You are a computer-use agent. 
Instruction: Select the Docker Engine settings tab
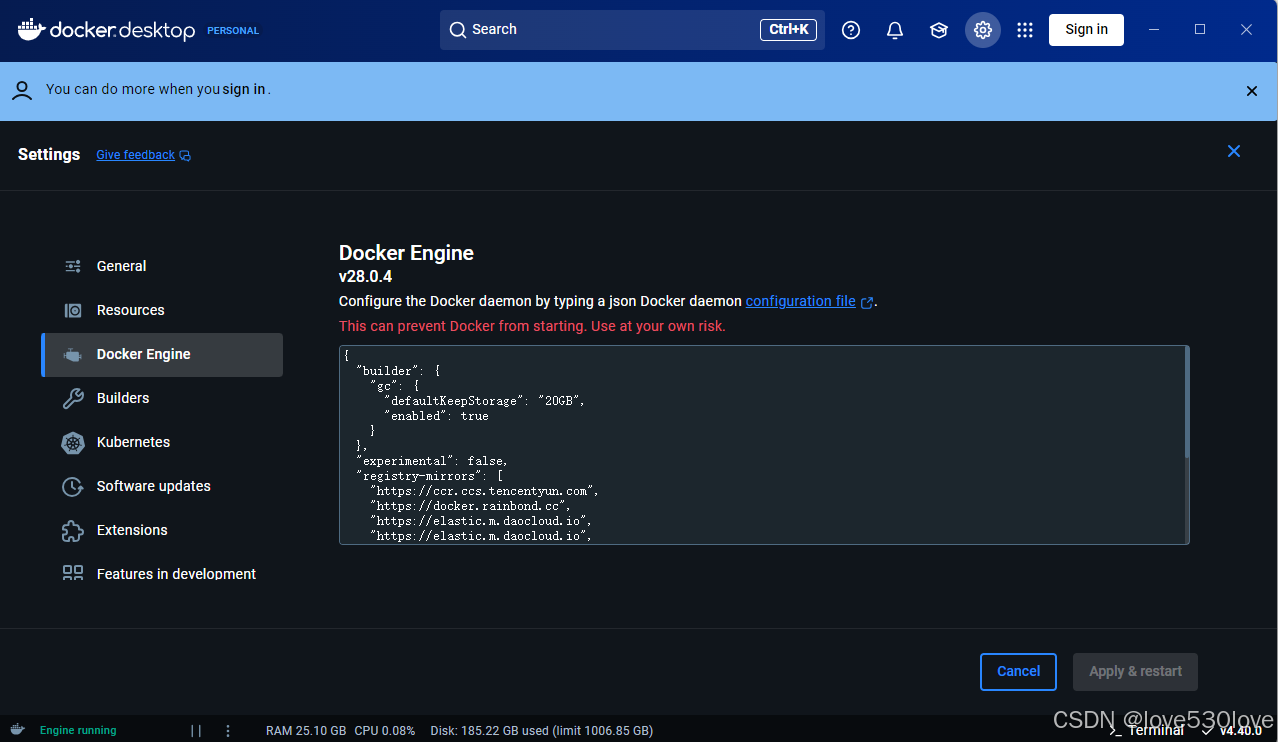tap(162, 354)
